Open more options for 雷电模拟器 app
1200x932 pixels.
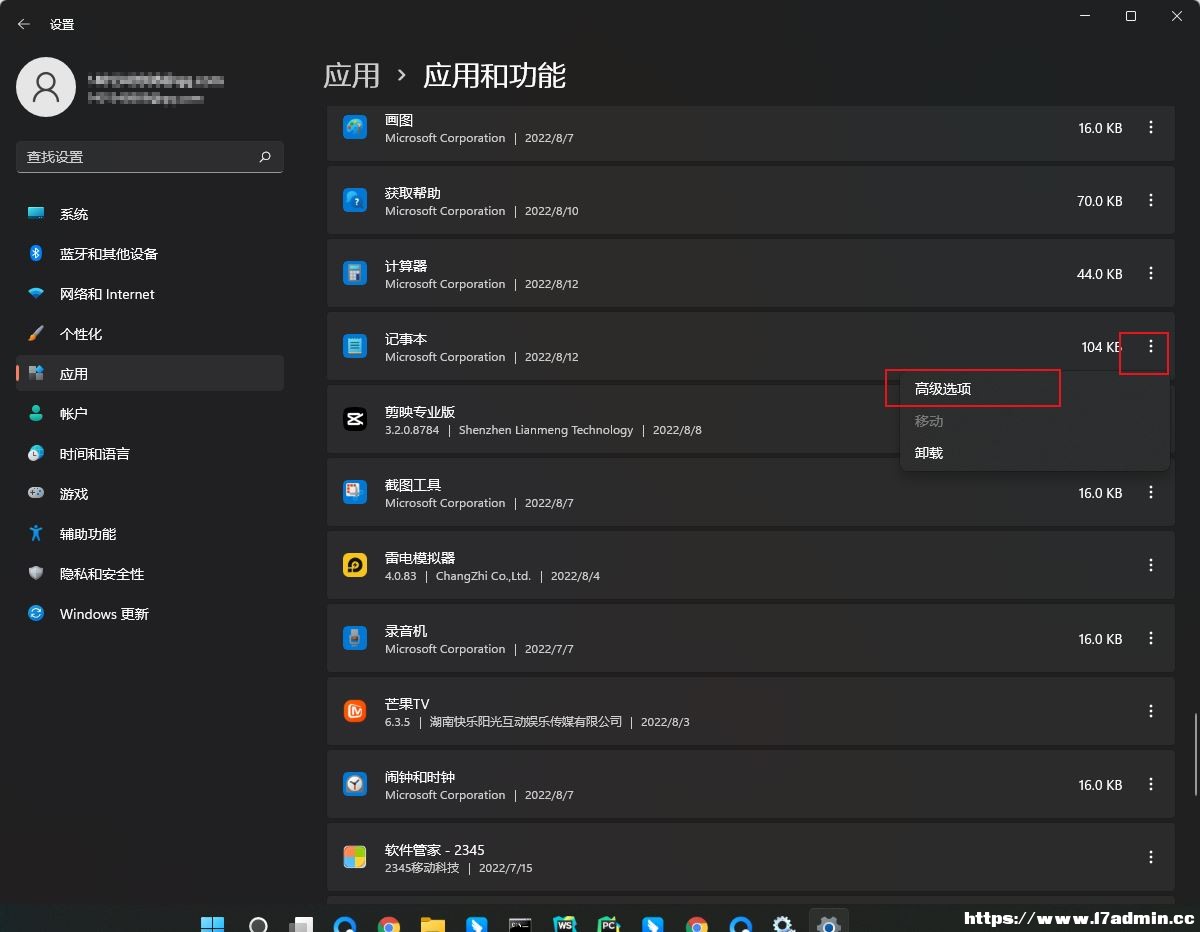[1151, 566]
